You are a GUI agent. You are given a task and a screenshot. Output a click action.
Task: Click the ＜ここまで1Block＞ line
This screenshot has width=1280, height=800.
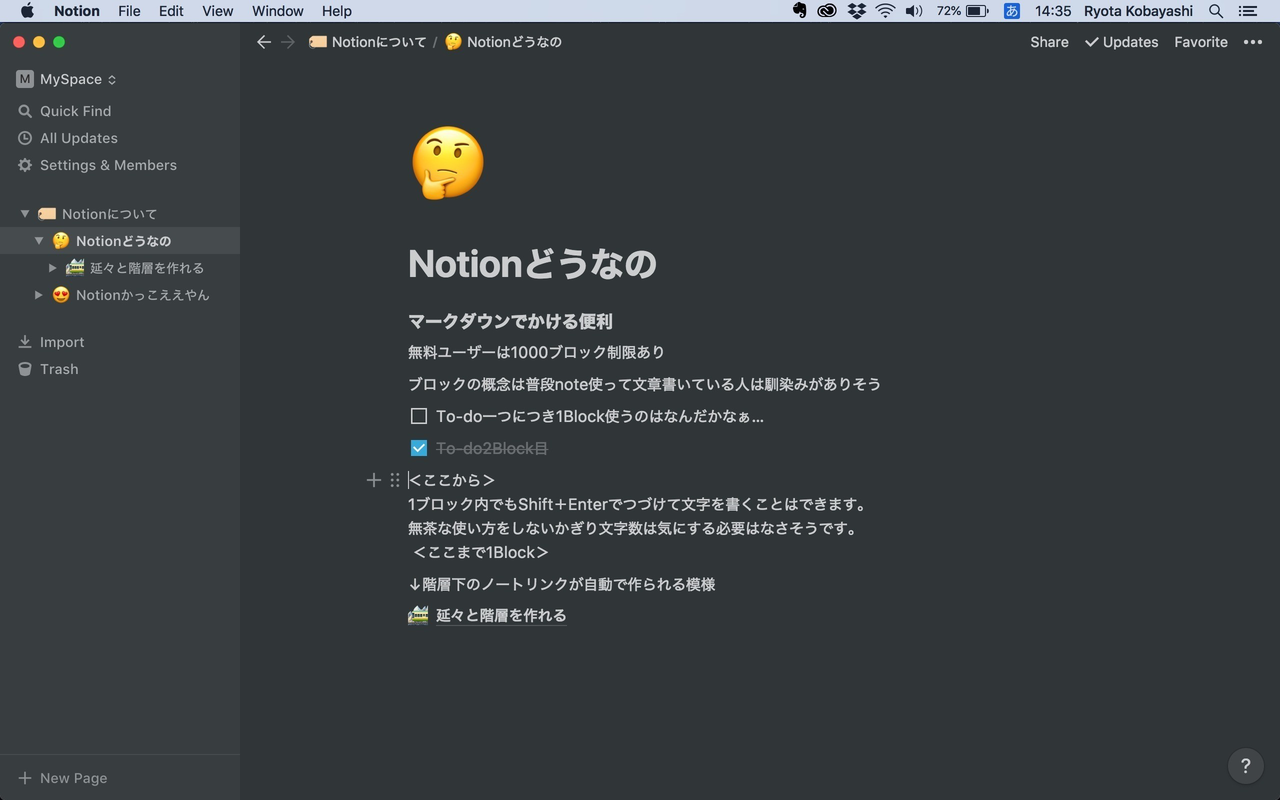pos(481,552)
